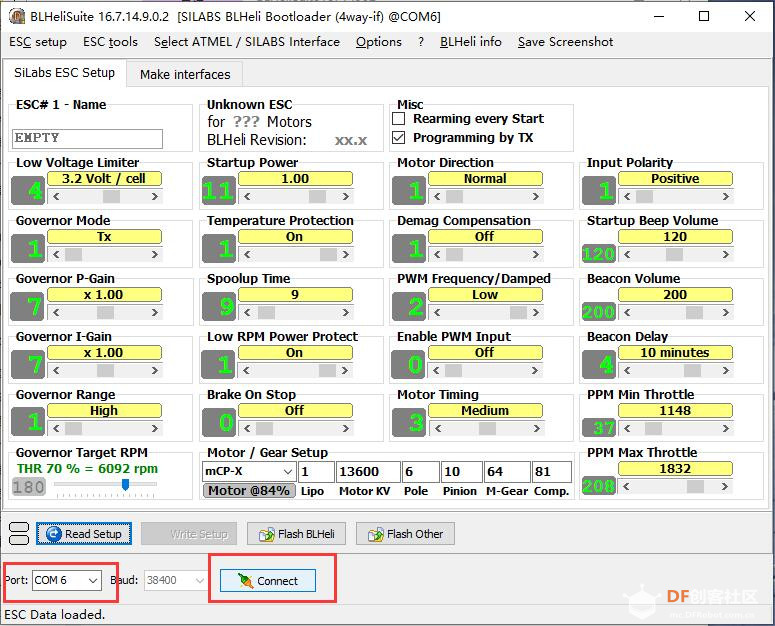Click right arrow of Governor P-Gain slider
Viewport: 775px width, 626px height.
coord(155,312)
